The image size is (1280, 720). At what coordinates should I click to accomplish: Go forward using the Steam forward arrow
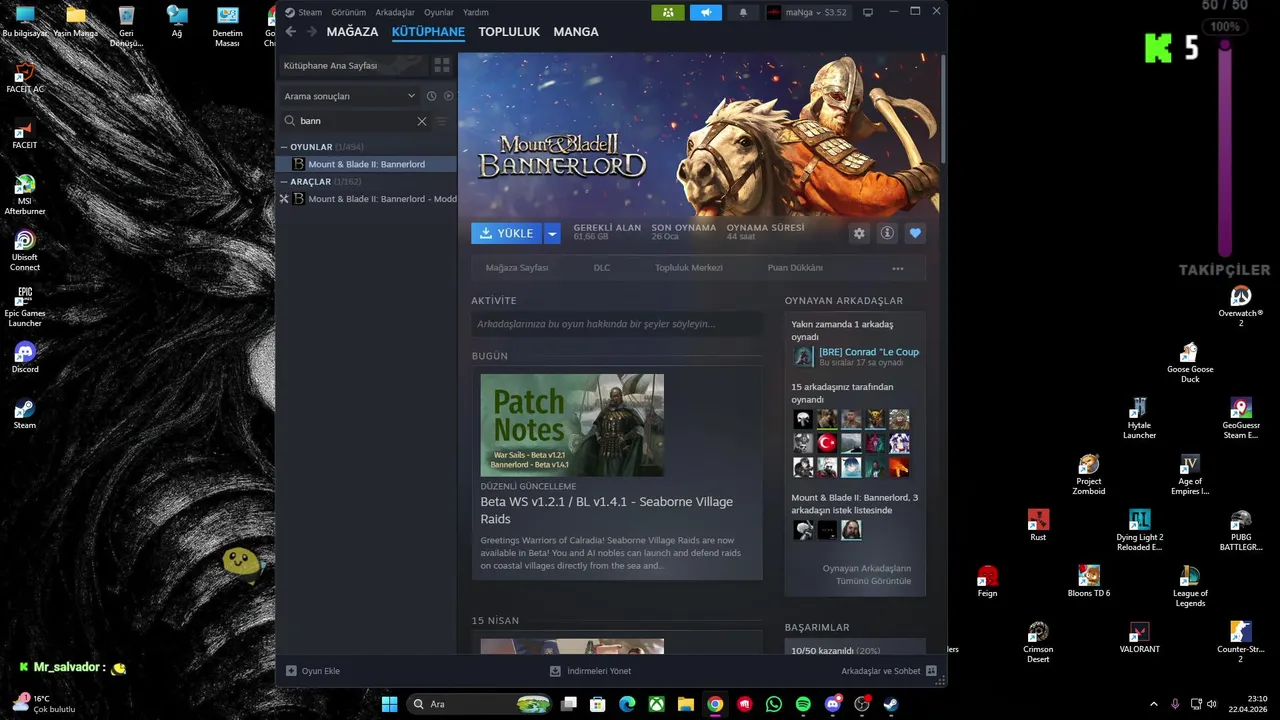point(311,32)
